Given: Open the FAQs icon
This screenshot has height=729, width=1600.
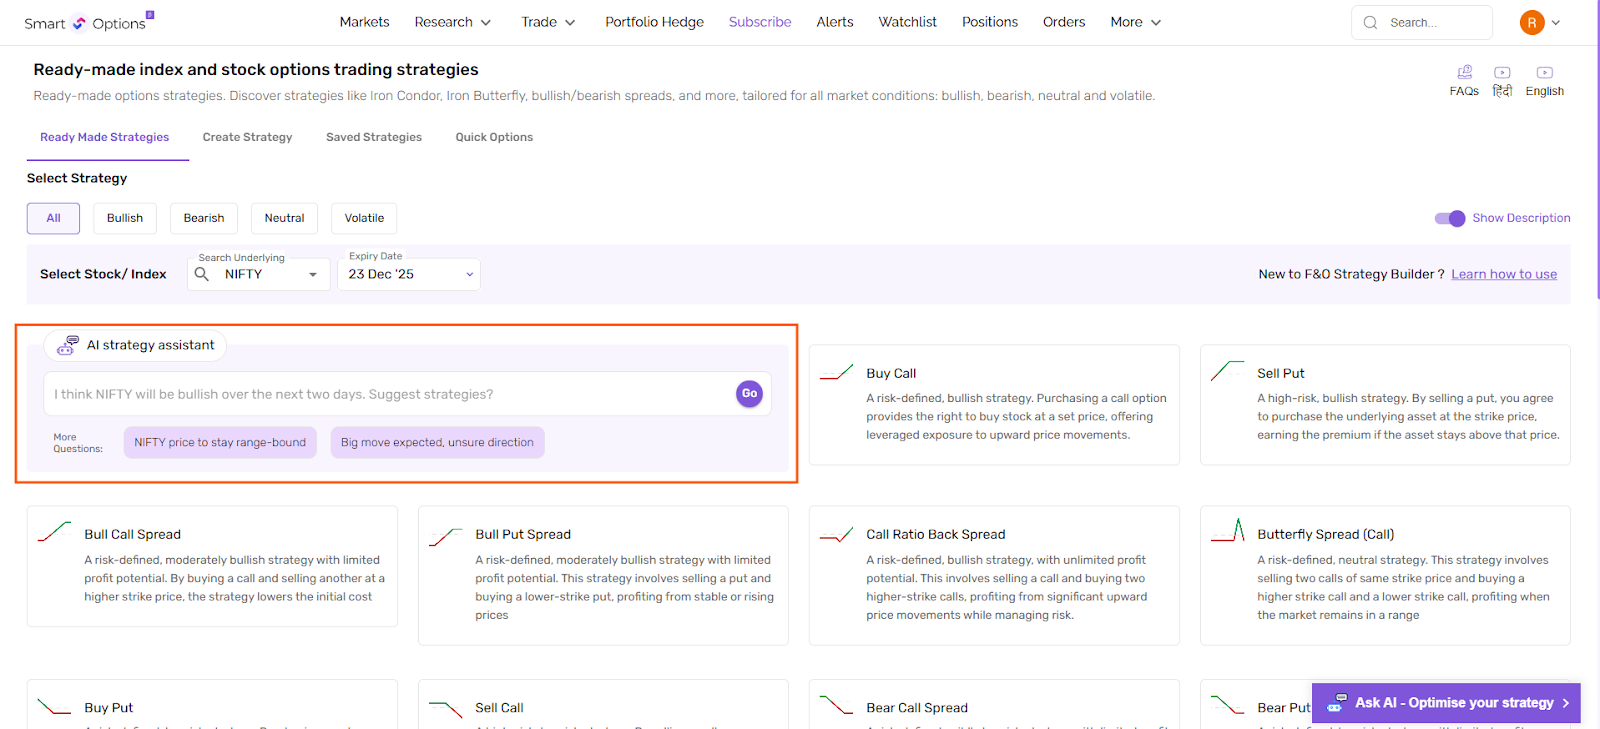Looking at the screenshot, I should [1464, 73].
